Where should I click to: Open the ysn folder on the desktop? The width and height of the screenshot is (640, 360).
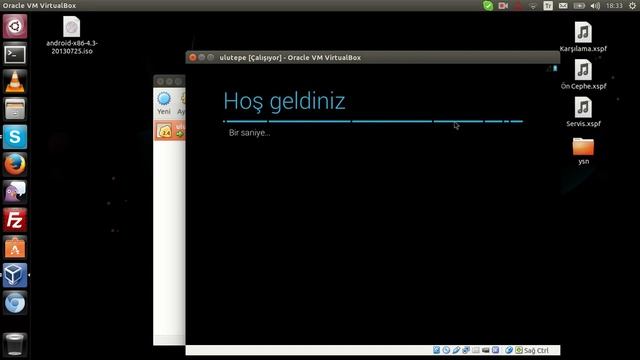pos(583,151)
